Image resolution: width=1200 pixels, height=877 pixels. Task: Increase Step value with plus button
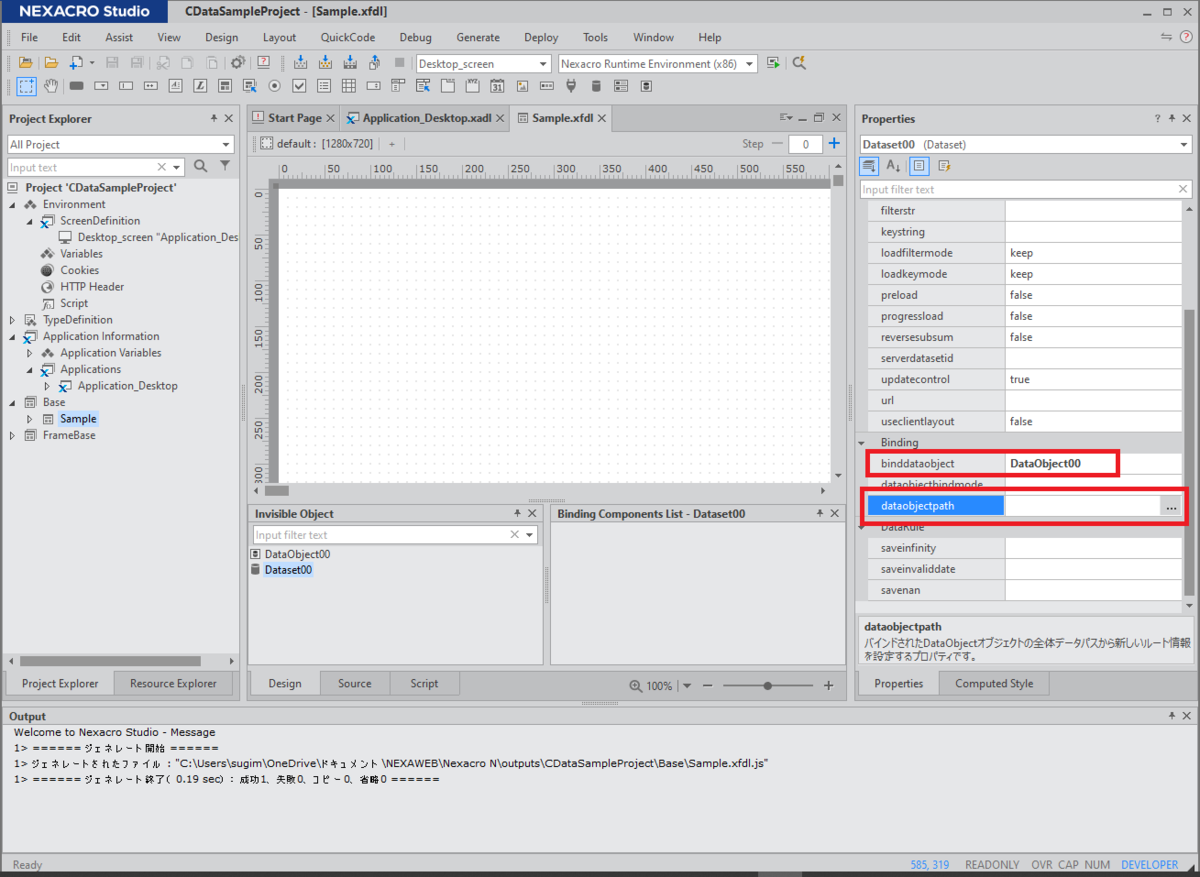coord(834,144)
